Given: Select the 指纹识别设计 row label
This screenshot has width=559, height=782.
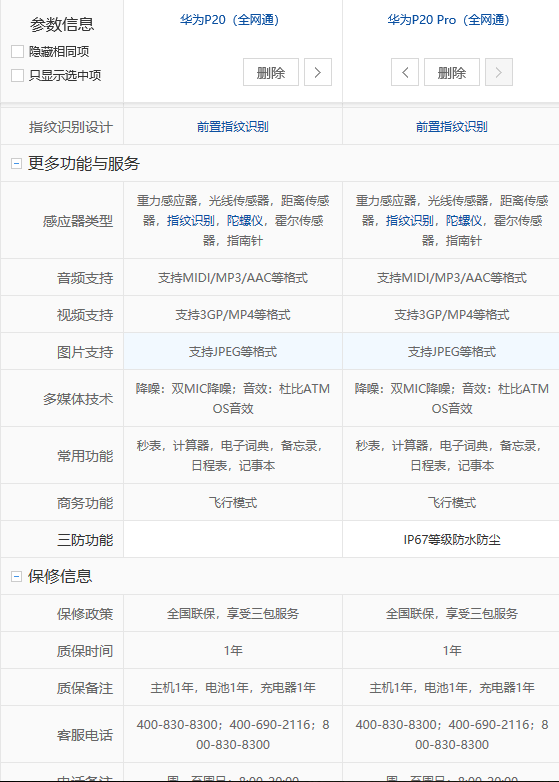Looking at the screenshot, I should 70,127.
